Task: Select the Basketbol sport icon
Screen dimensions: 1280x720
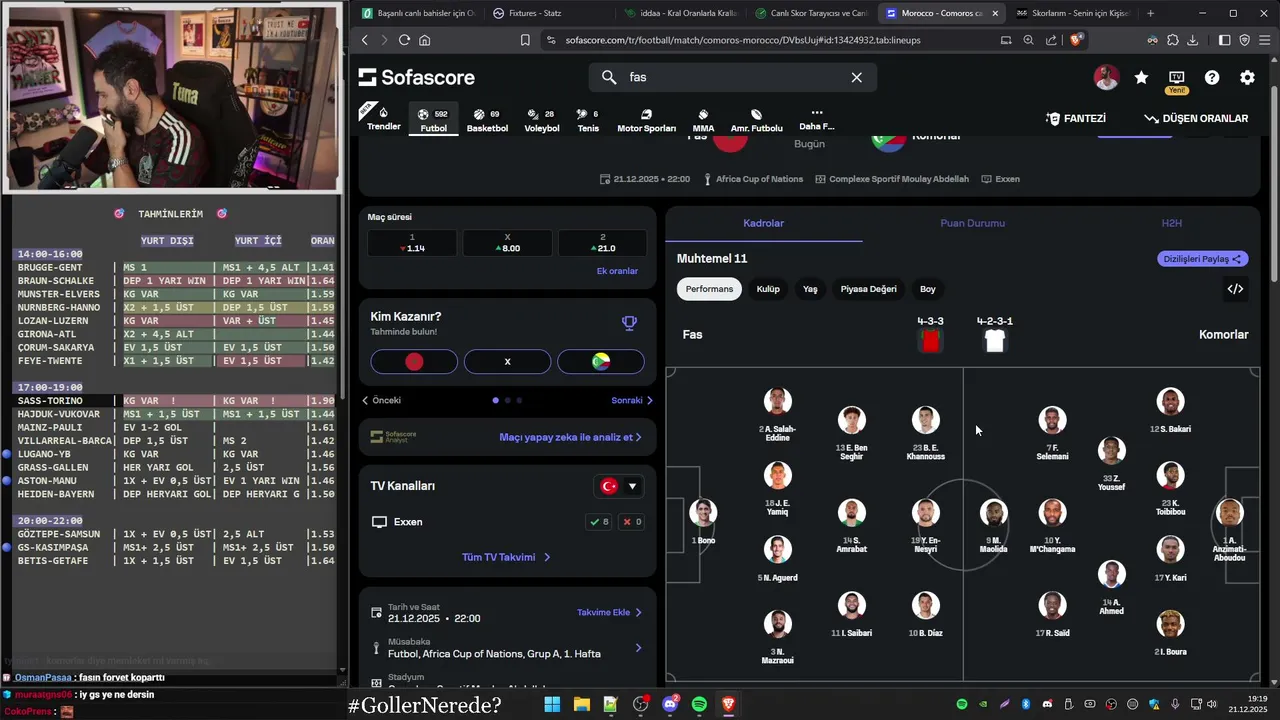Action: [x=487, y=120]
